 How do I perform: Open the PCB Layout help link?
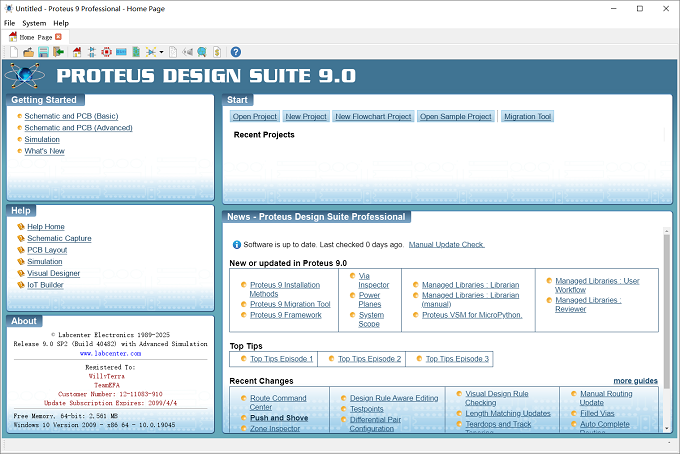[47, 250]
